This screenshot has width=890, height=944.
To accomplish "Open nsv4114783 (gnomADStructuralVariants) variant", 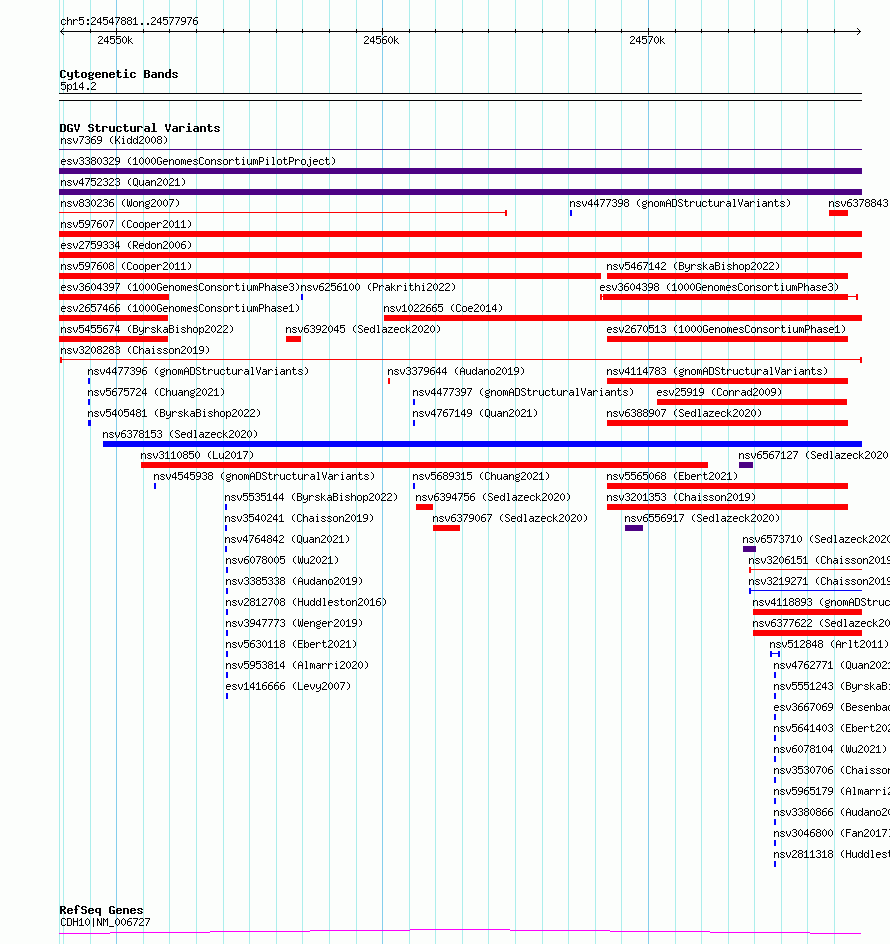I will pyautogui.click(x=717, y=372).
